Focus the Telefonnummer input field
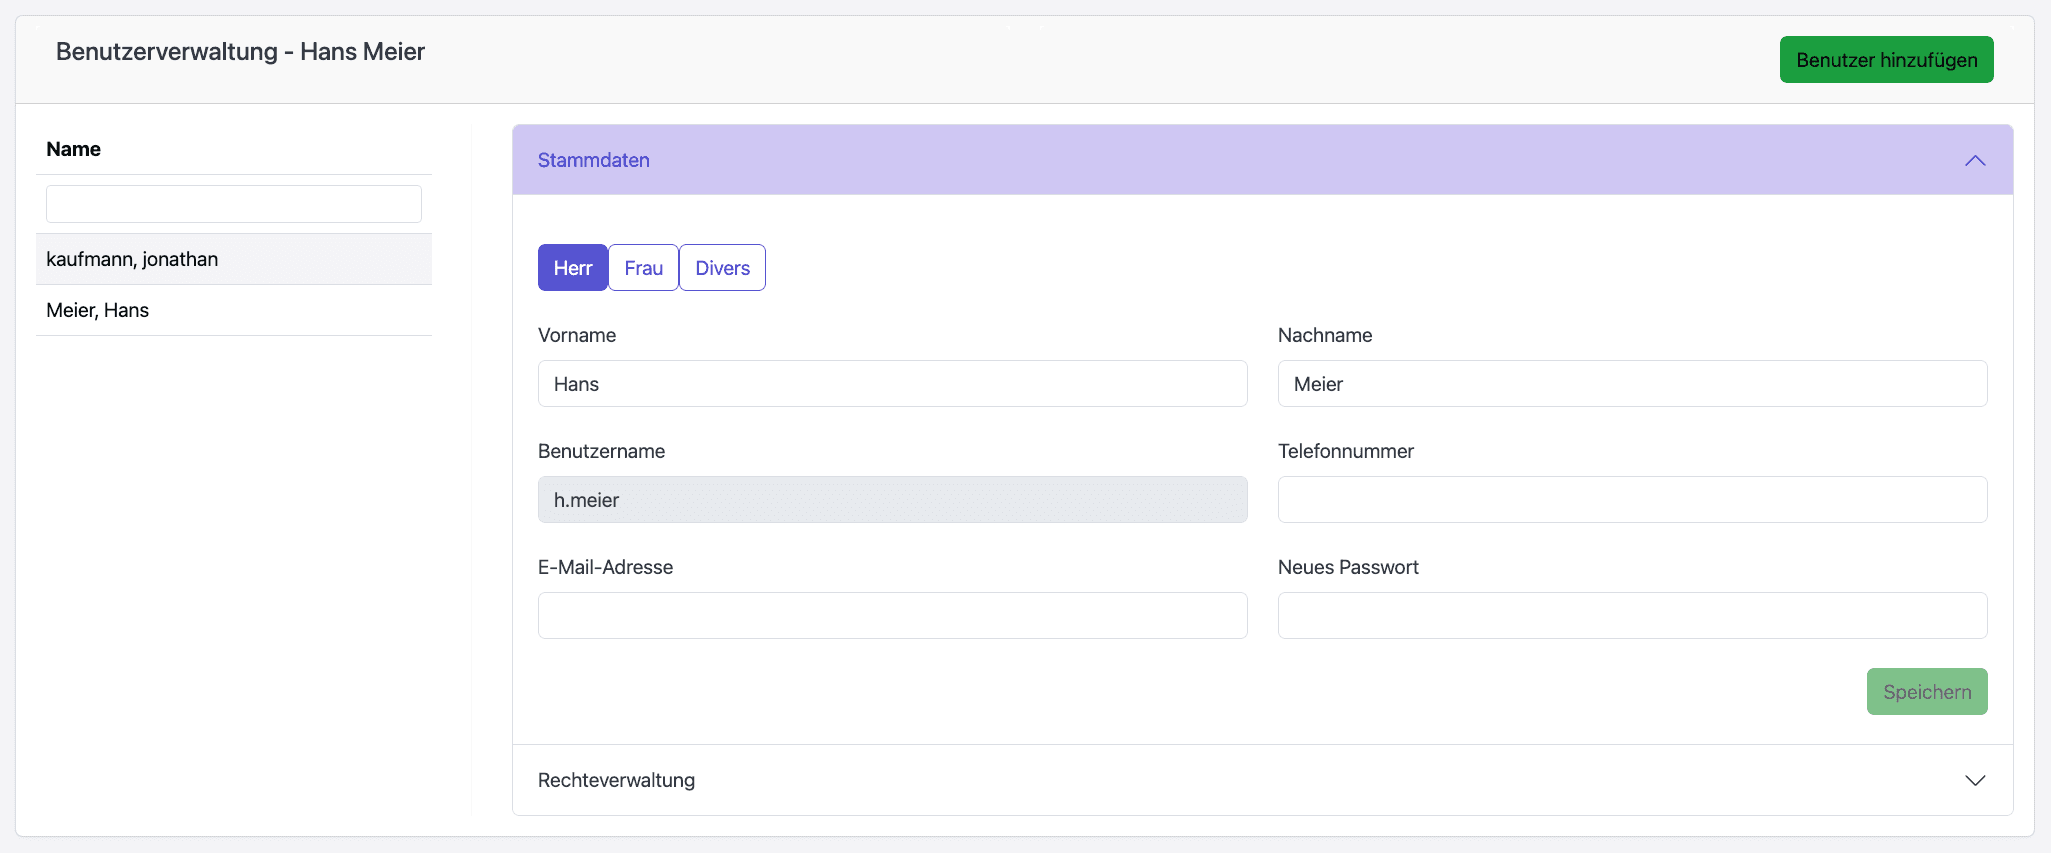The image size is (2051, 853). pos(1632,500)
